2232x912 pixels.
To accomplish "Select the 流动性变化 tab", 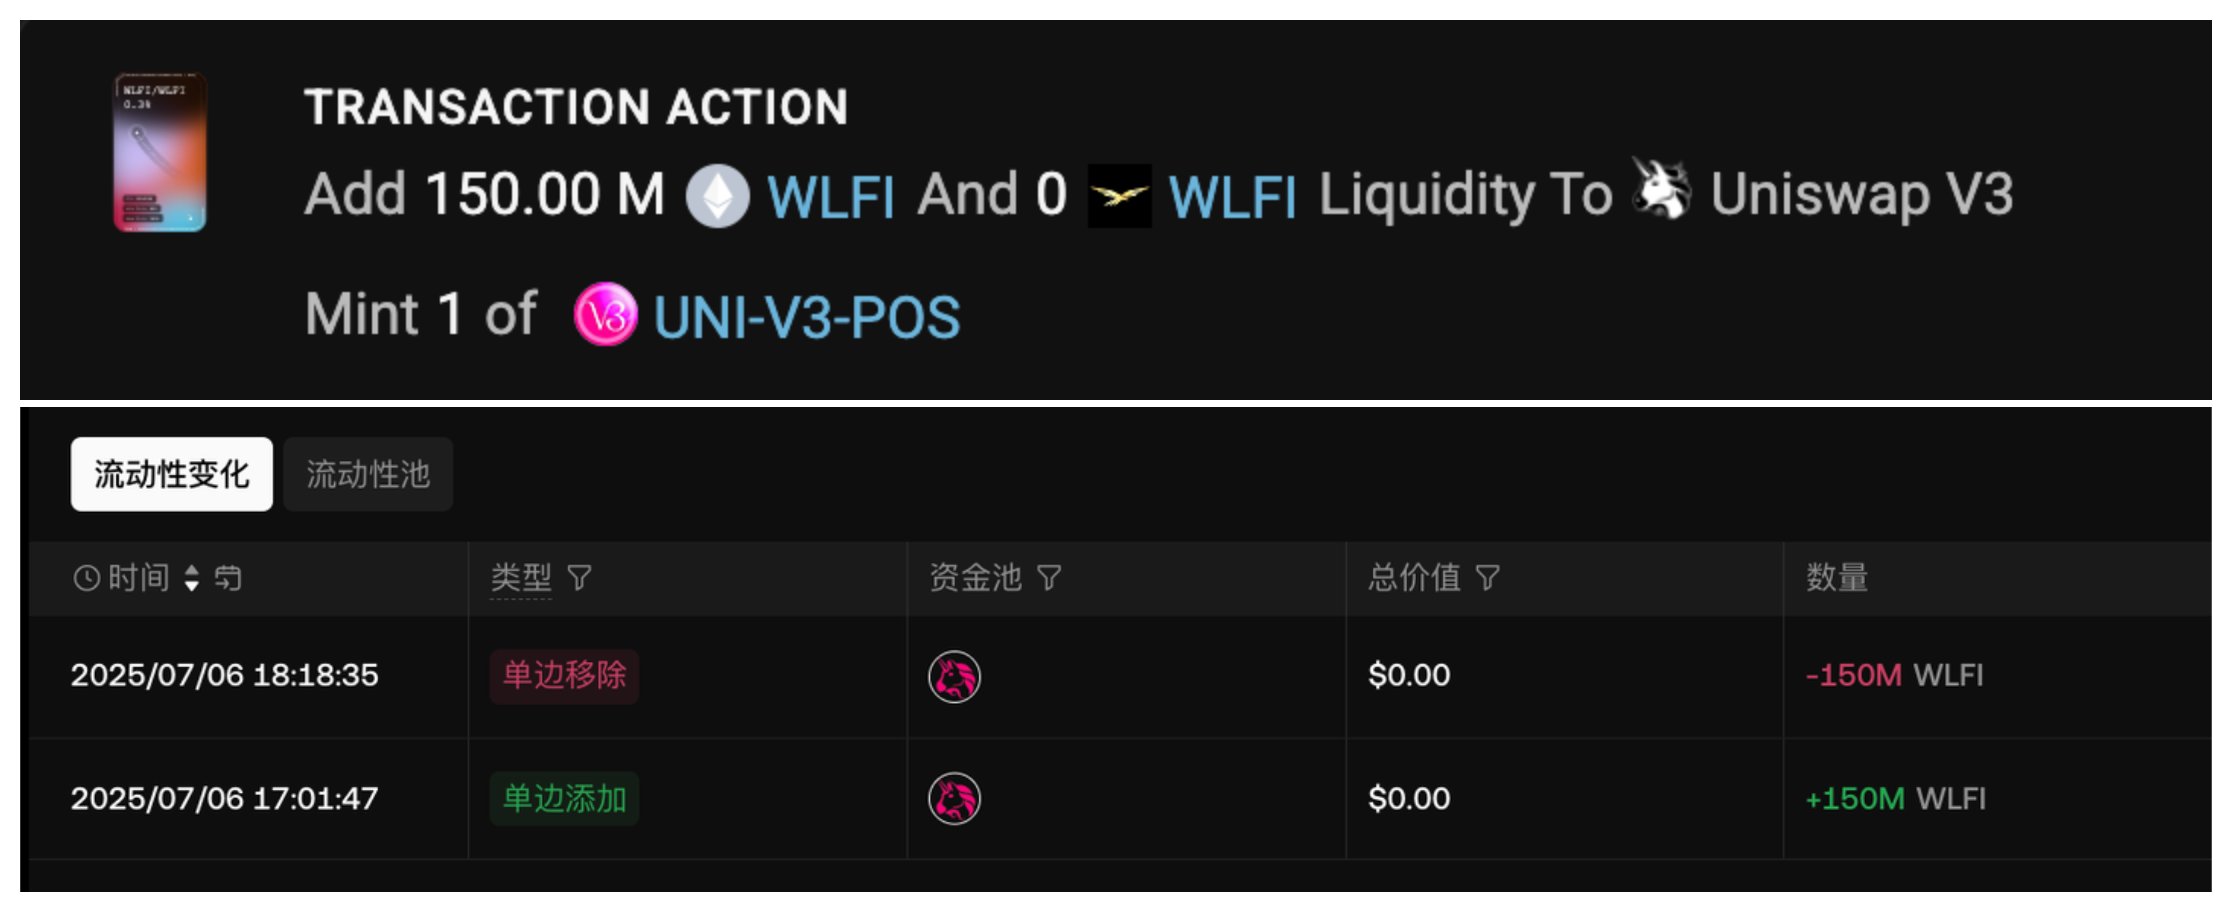I will [171, 474].
